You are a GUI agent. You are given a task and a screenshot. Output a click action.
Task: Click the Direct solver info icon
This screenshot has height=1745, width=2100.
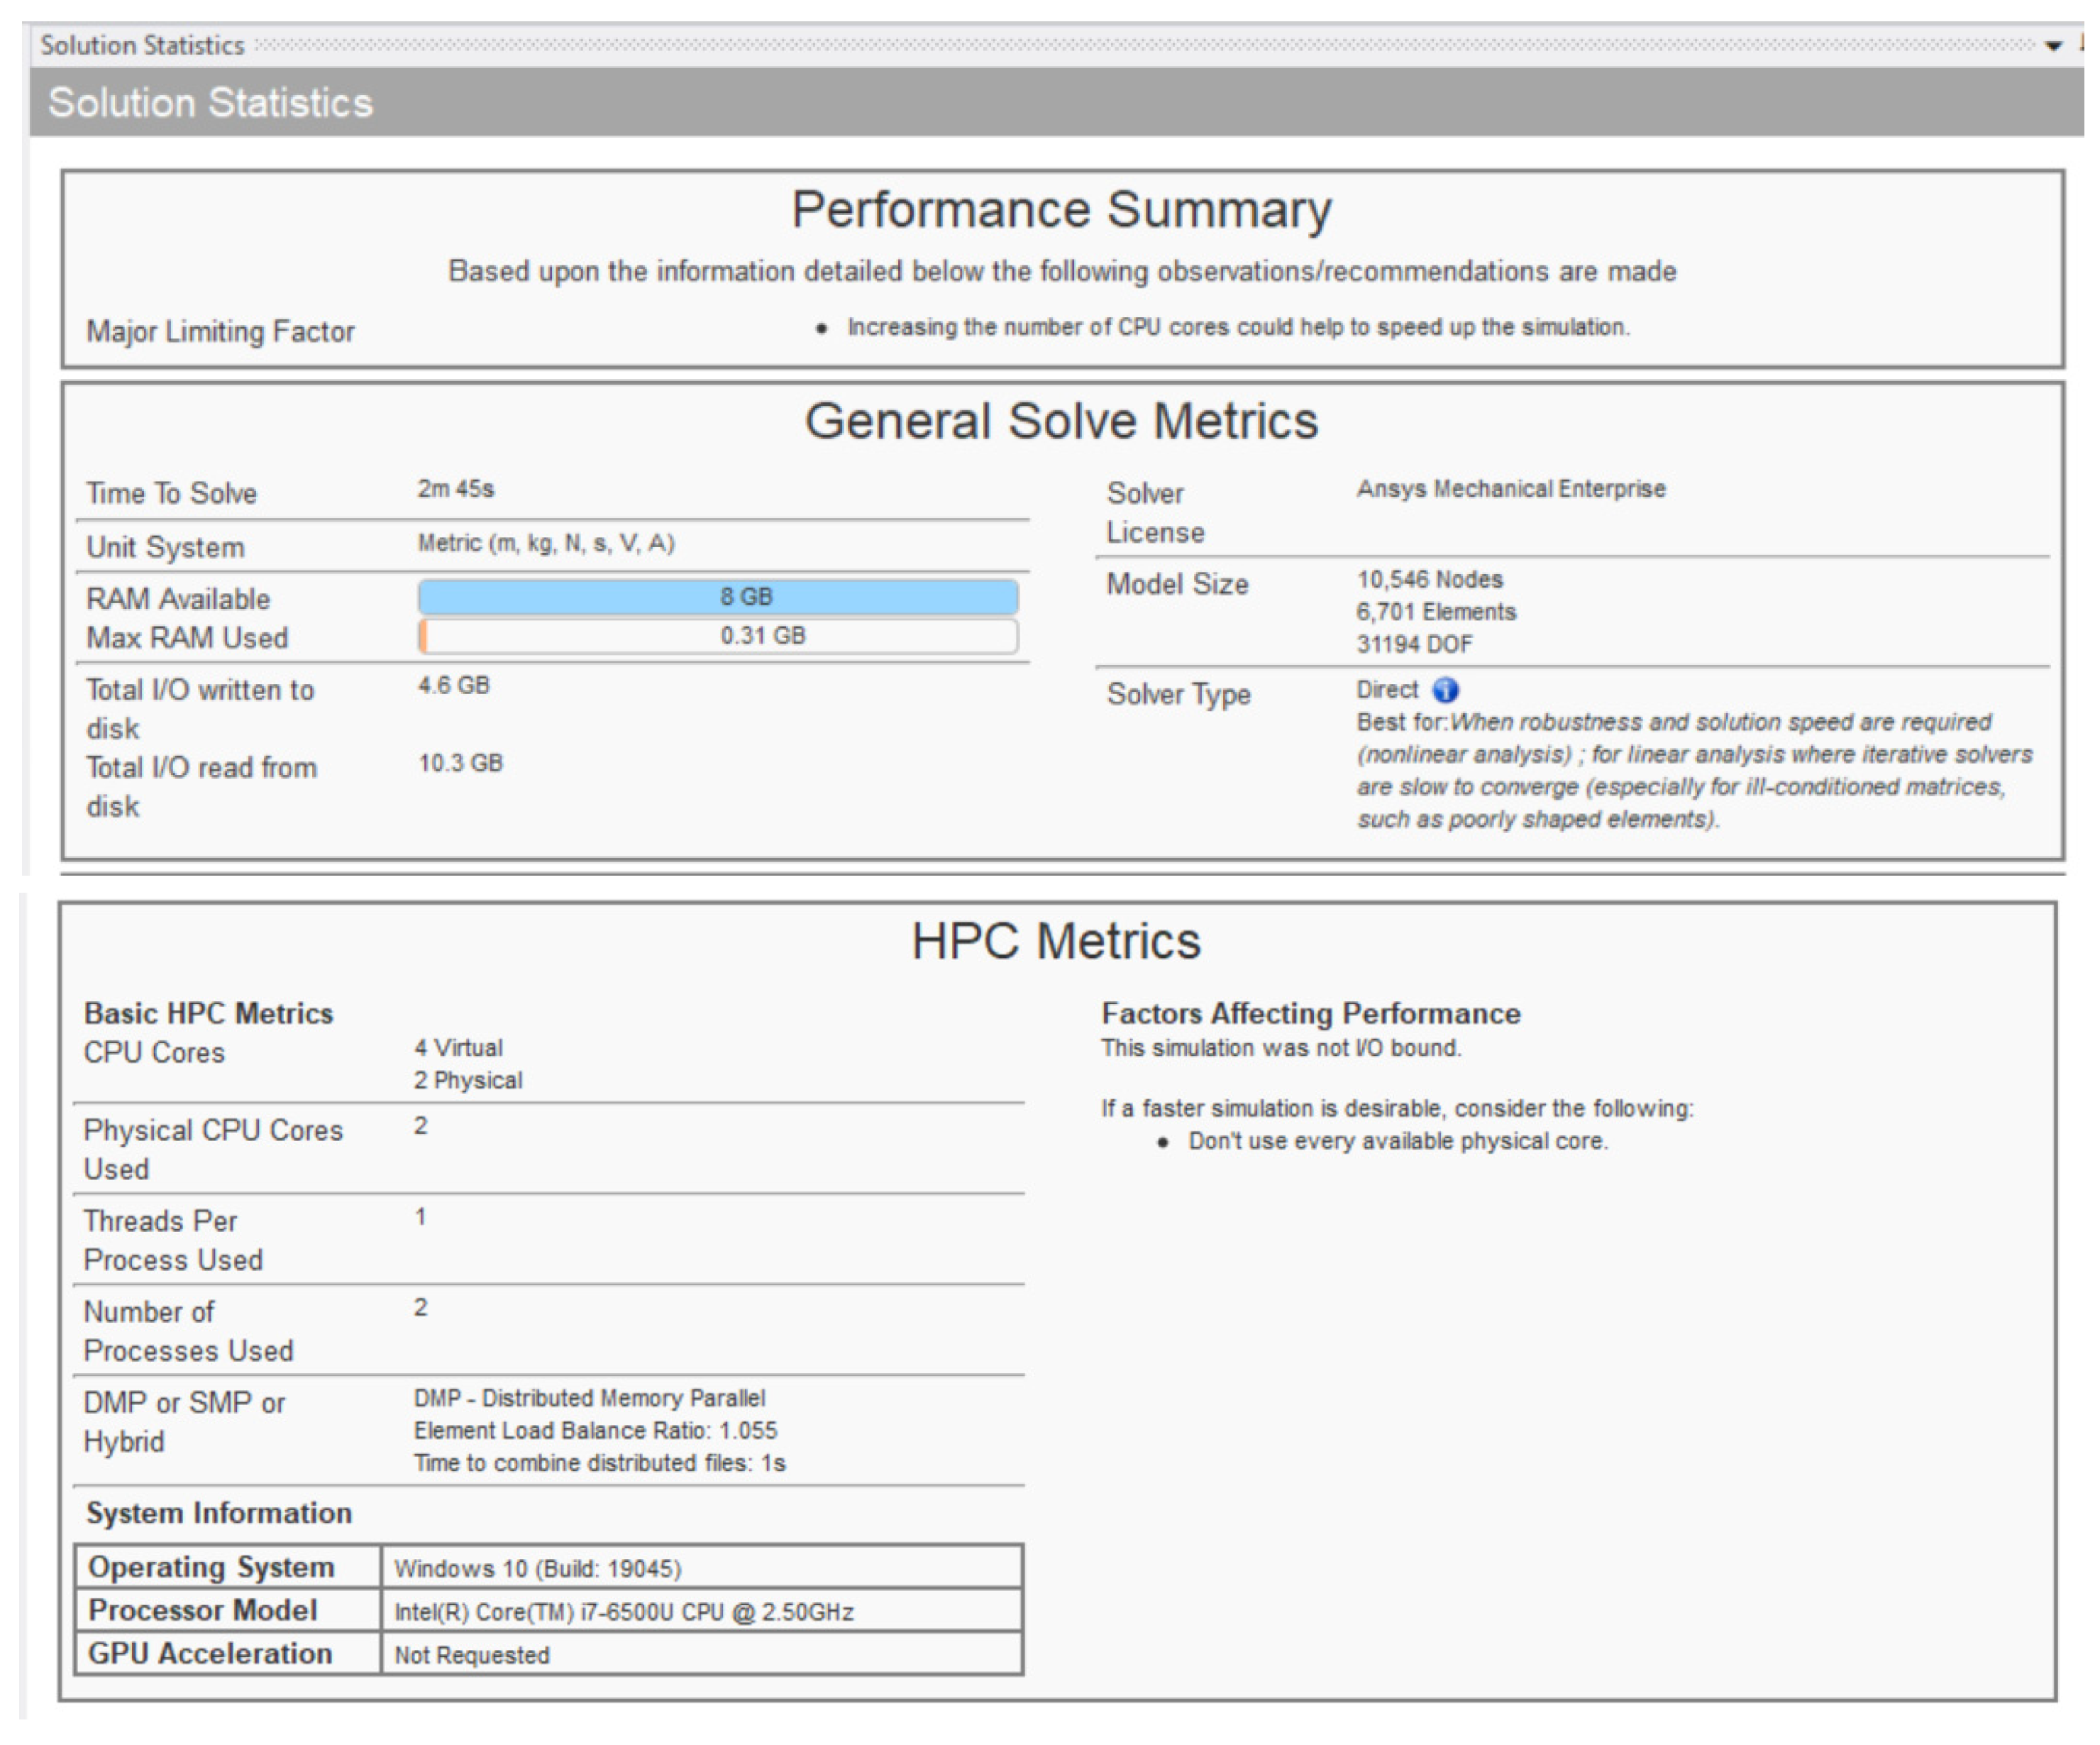(1445, 690)
